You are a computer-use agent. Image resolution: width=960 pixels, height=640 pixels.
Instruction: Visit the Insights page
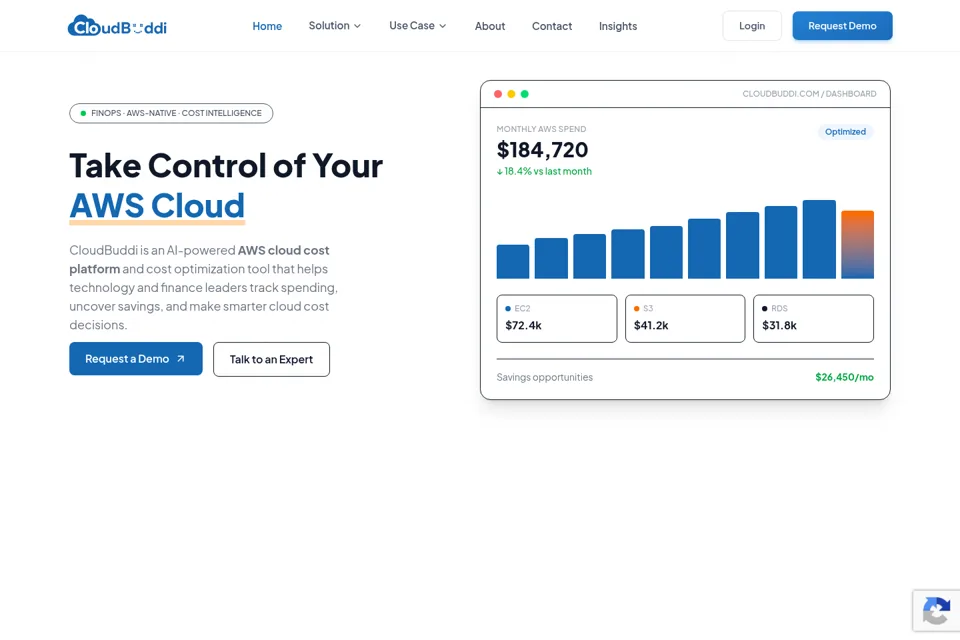coord(618,26)
